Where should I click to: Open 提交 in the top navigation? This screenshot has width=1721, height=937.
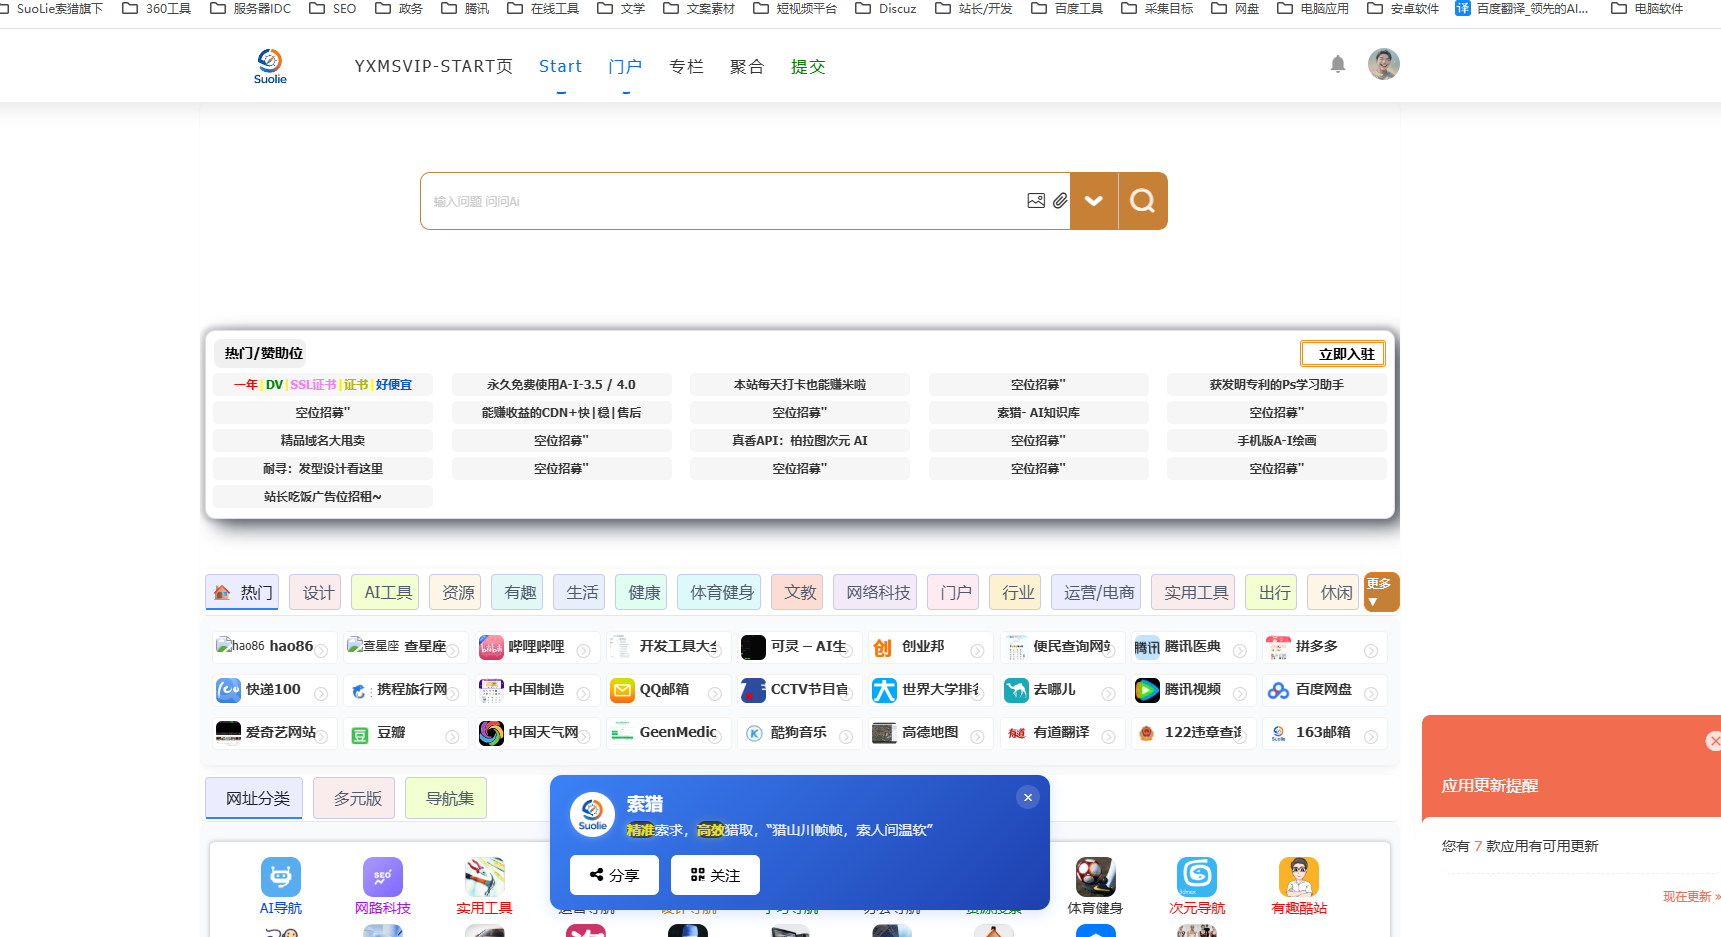click(x=808, y=66)
